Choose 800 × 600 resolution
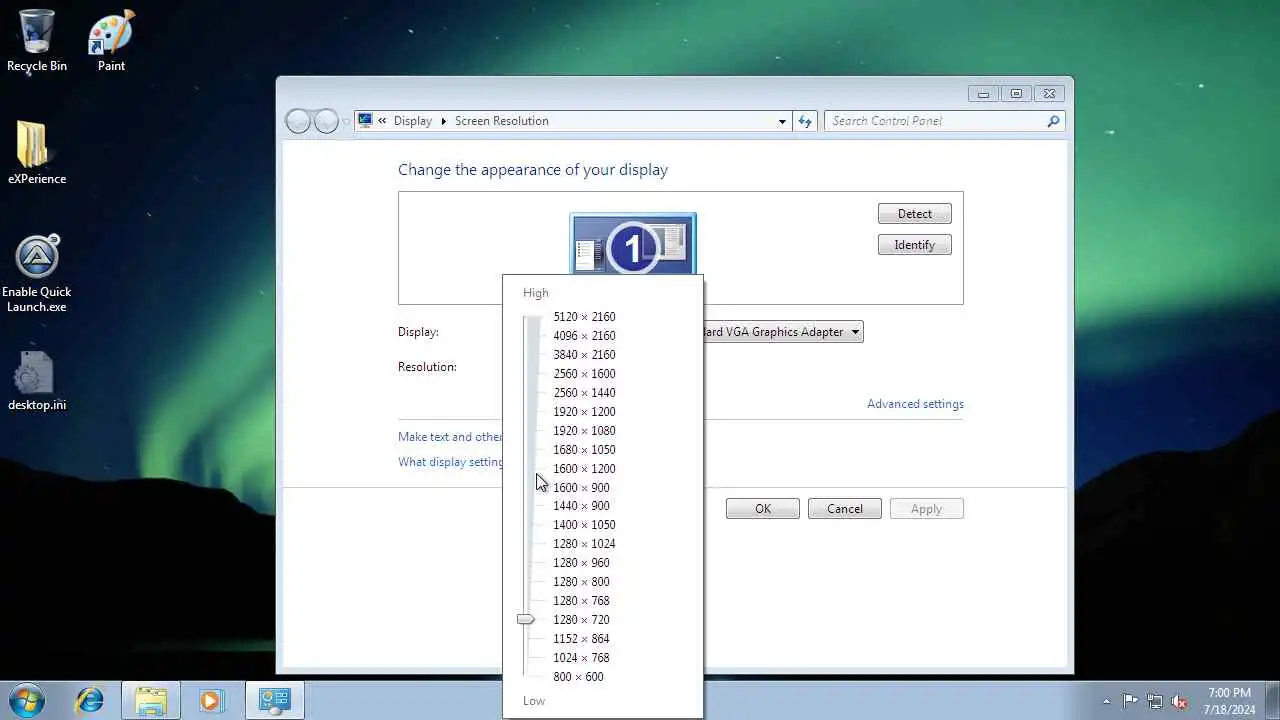 point(578,677)
